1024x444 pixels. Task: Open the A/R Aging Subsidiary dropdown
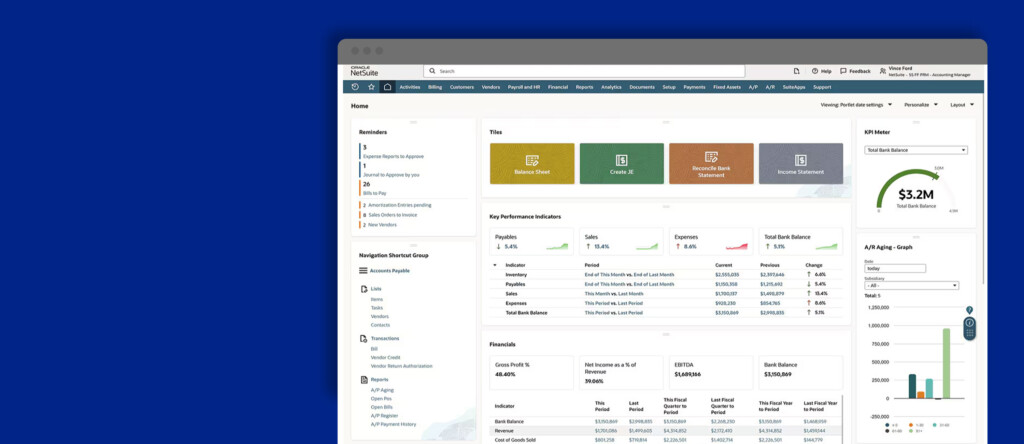(x=912, y=285)
